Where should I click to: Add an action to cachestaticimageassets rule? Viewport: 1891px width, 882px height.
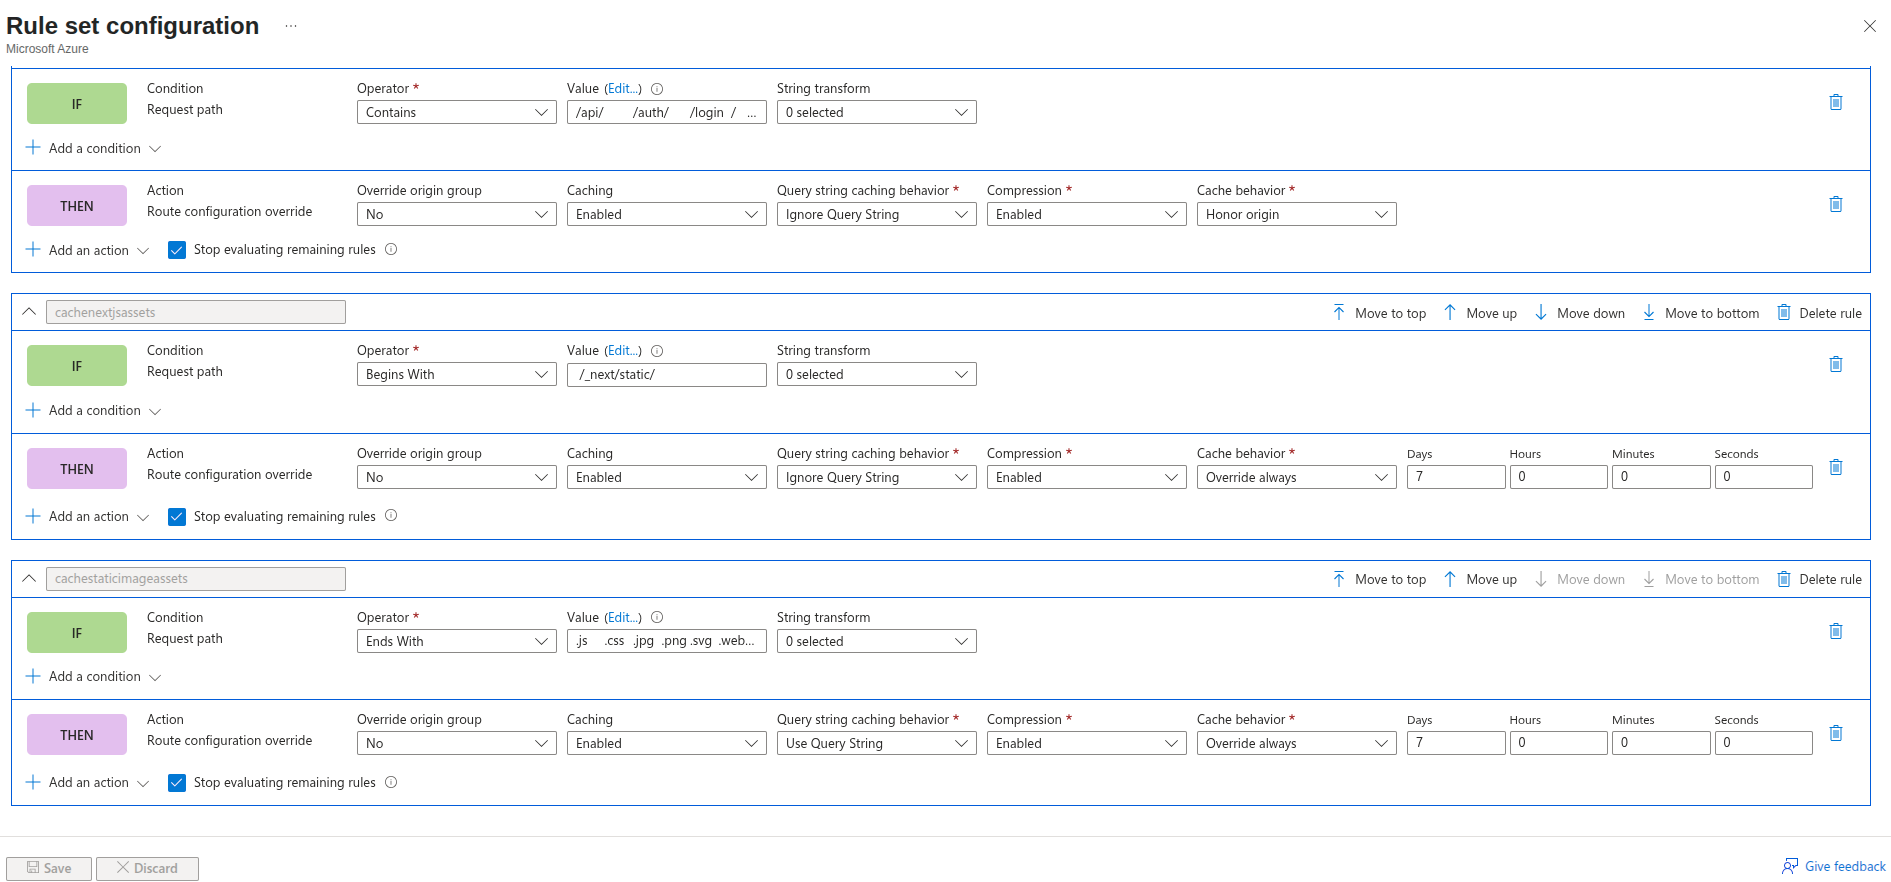pos(87,782)
